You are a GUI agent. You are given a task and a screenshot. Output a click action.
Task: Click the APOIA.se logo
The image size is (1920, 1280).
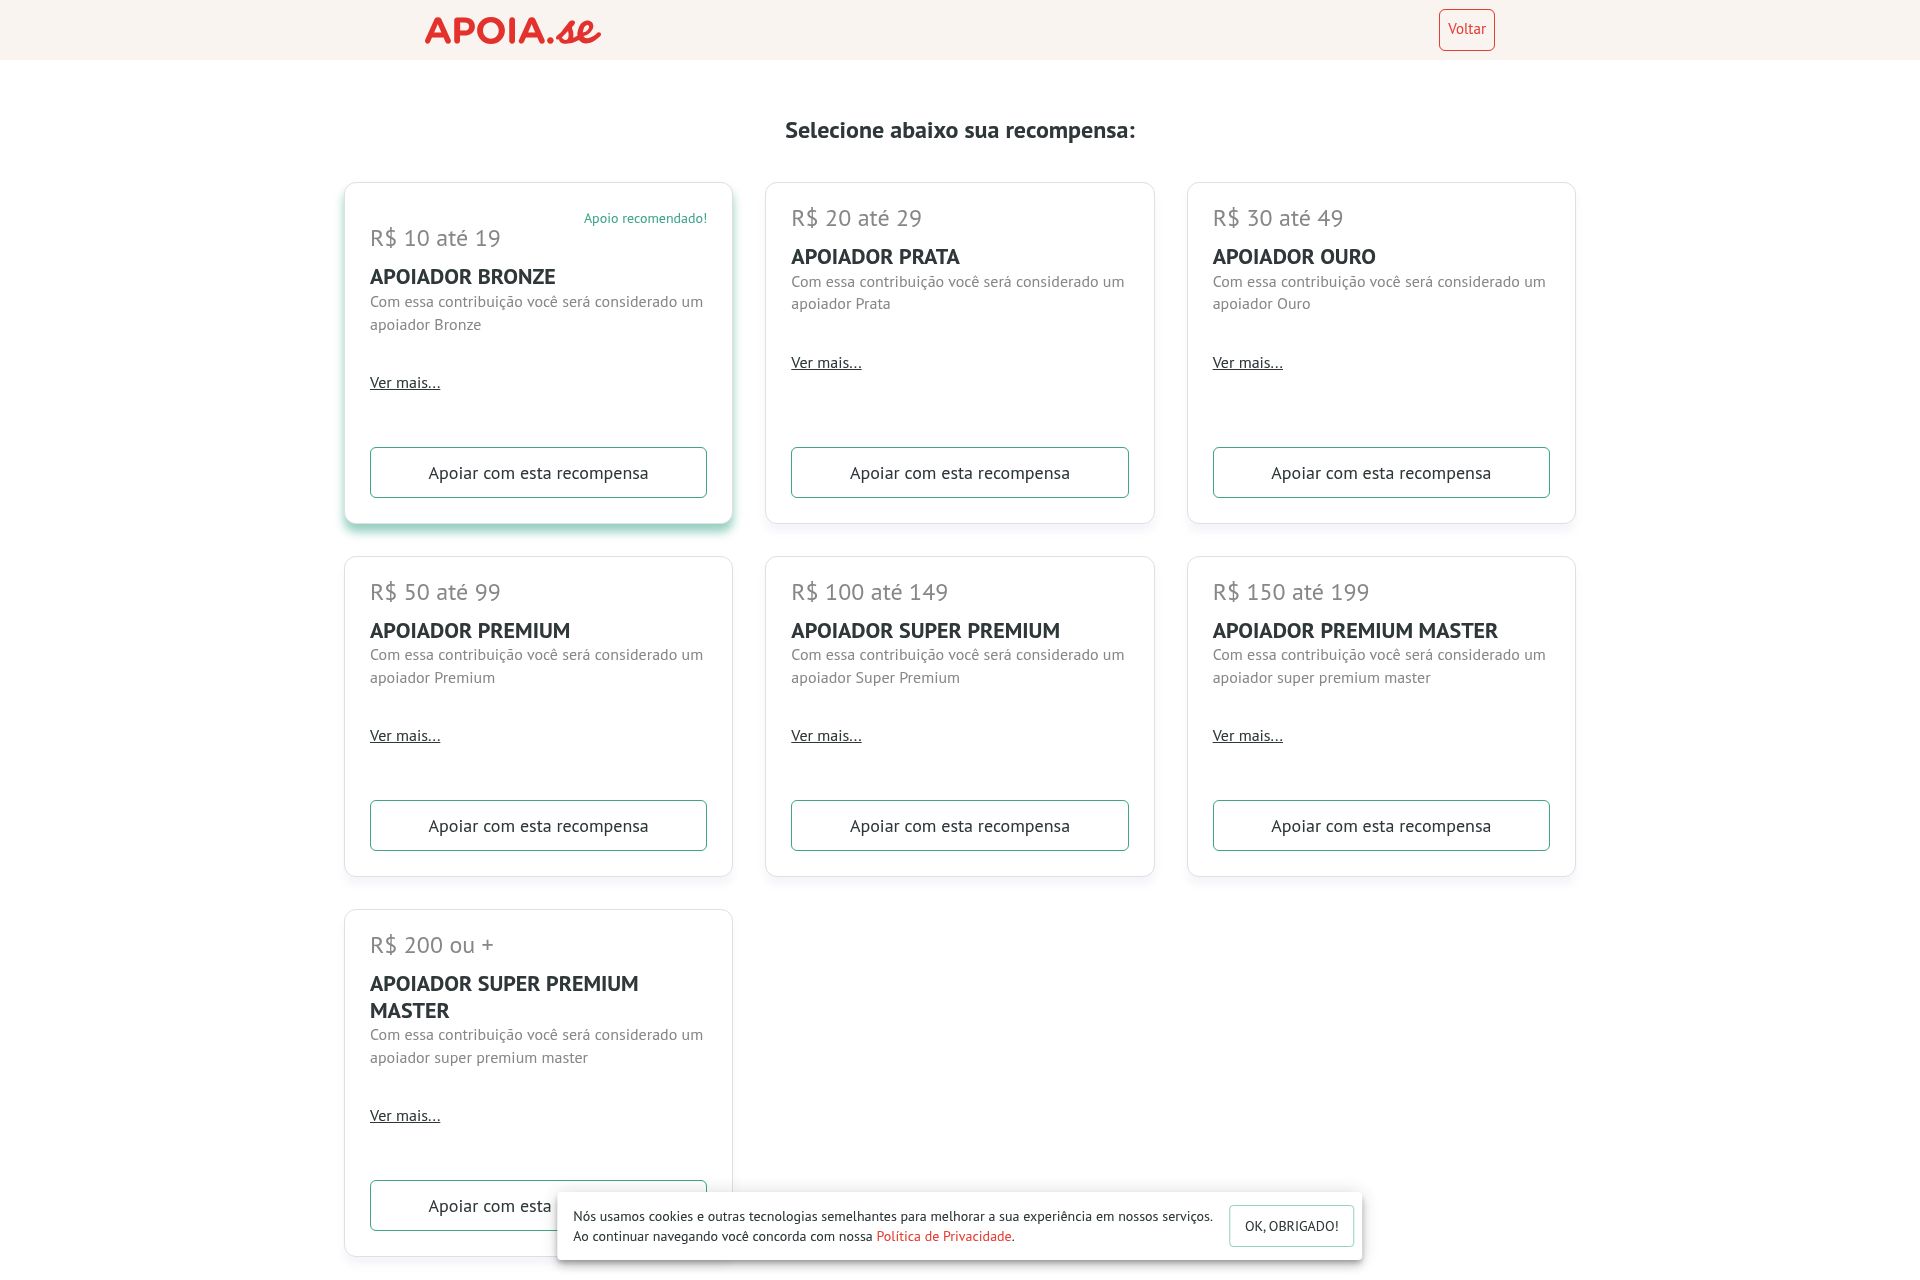pyautogui.click(x=512, y=30)
